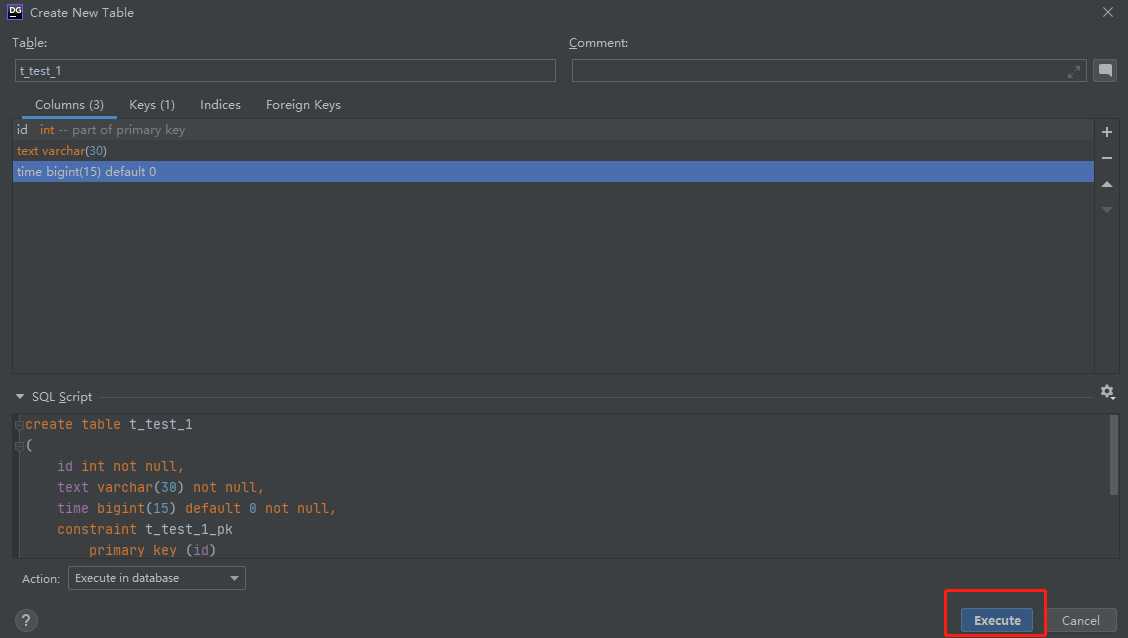Click the Comment: field label
This screenshot has height=638, width=1128.
tap(599, 42)
